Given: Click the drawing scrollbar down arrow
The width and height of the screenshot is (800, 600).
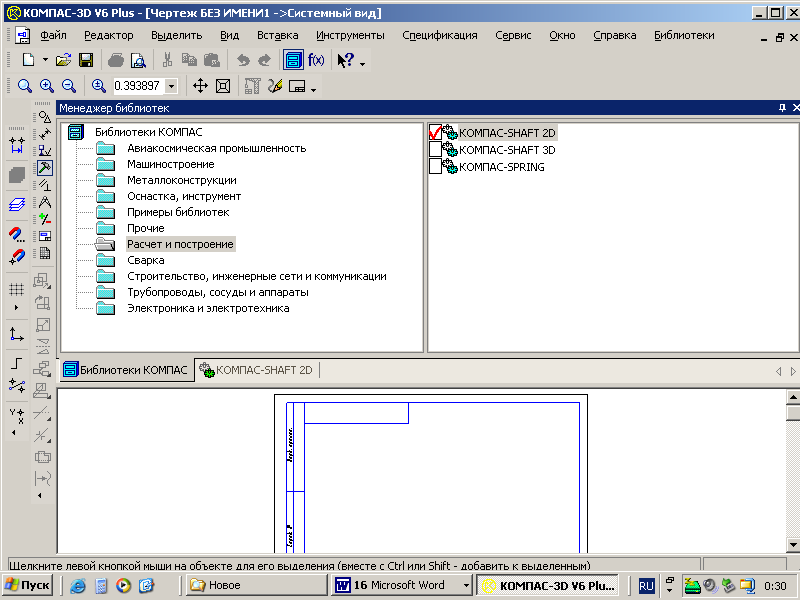Looking at the screenshot, I should click(793, 545).
